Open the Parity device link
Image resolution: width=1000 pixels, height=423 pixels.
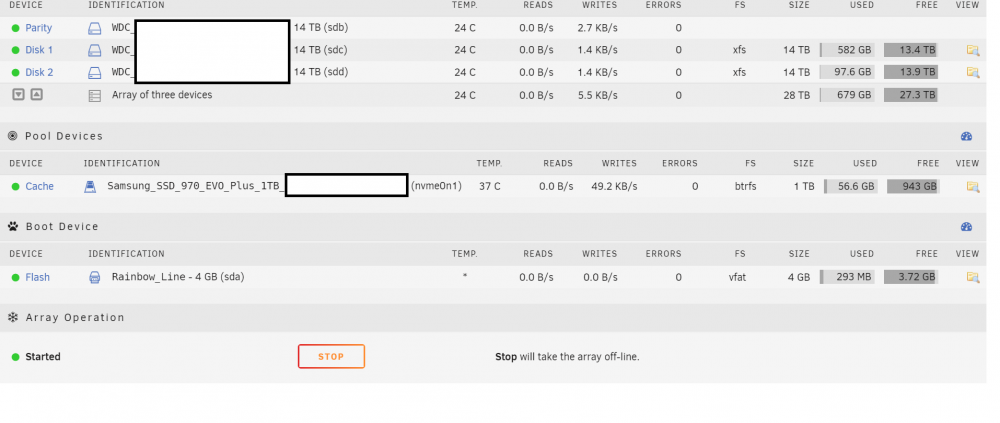pos(38,28)
